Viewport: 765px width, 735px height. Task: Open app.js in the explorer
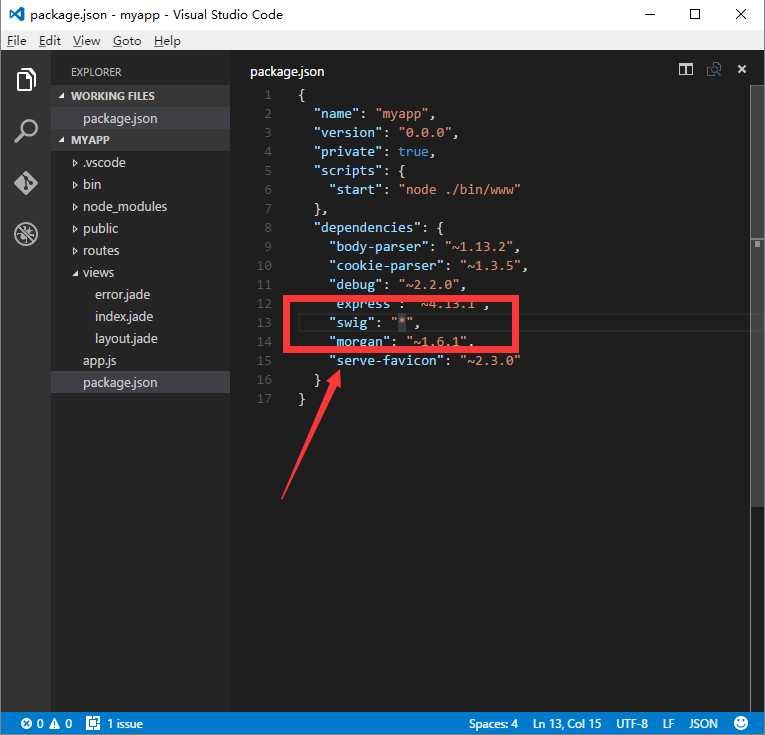141,360
